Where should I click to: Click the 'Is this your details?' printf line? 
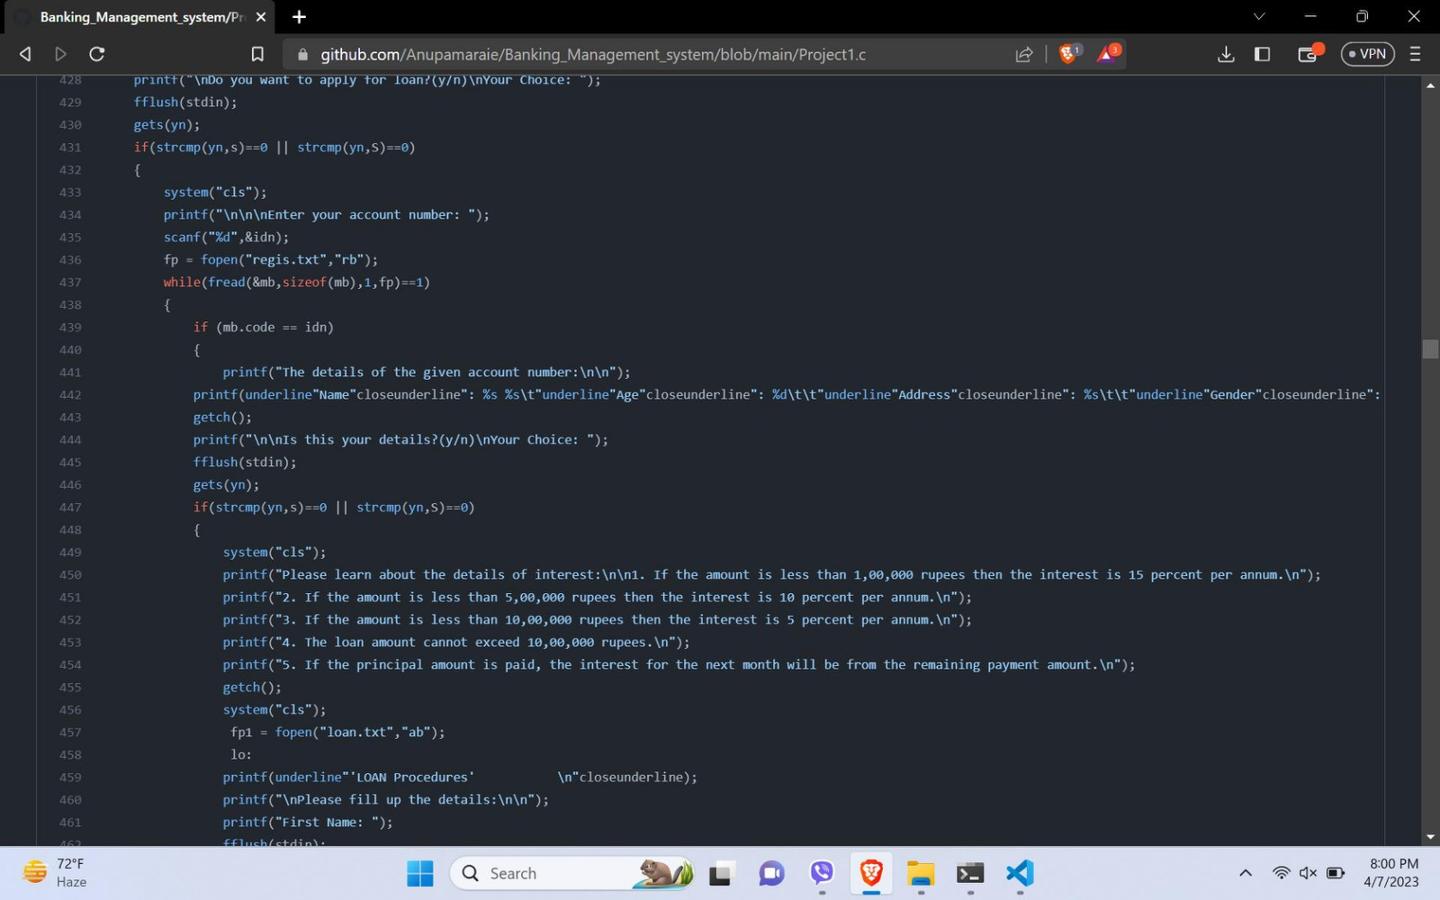pyautogui.click(x=401, y=439)
